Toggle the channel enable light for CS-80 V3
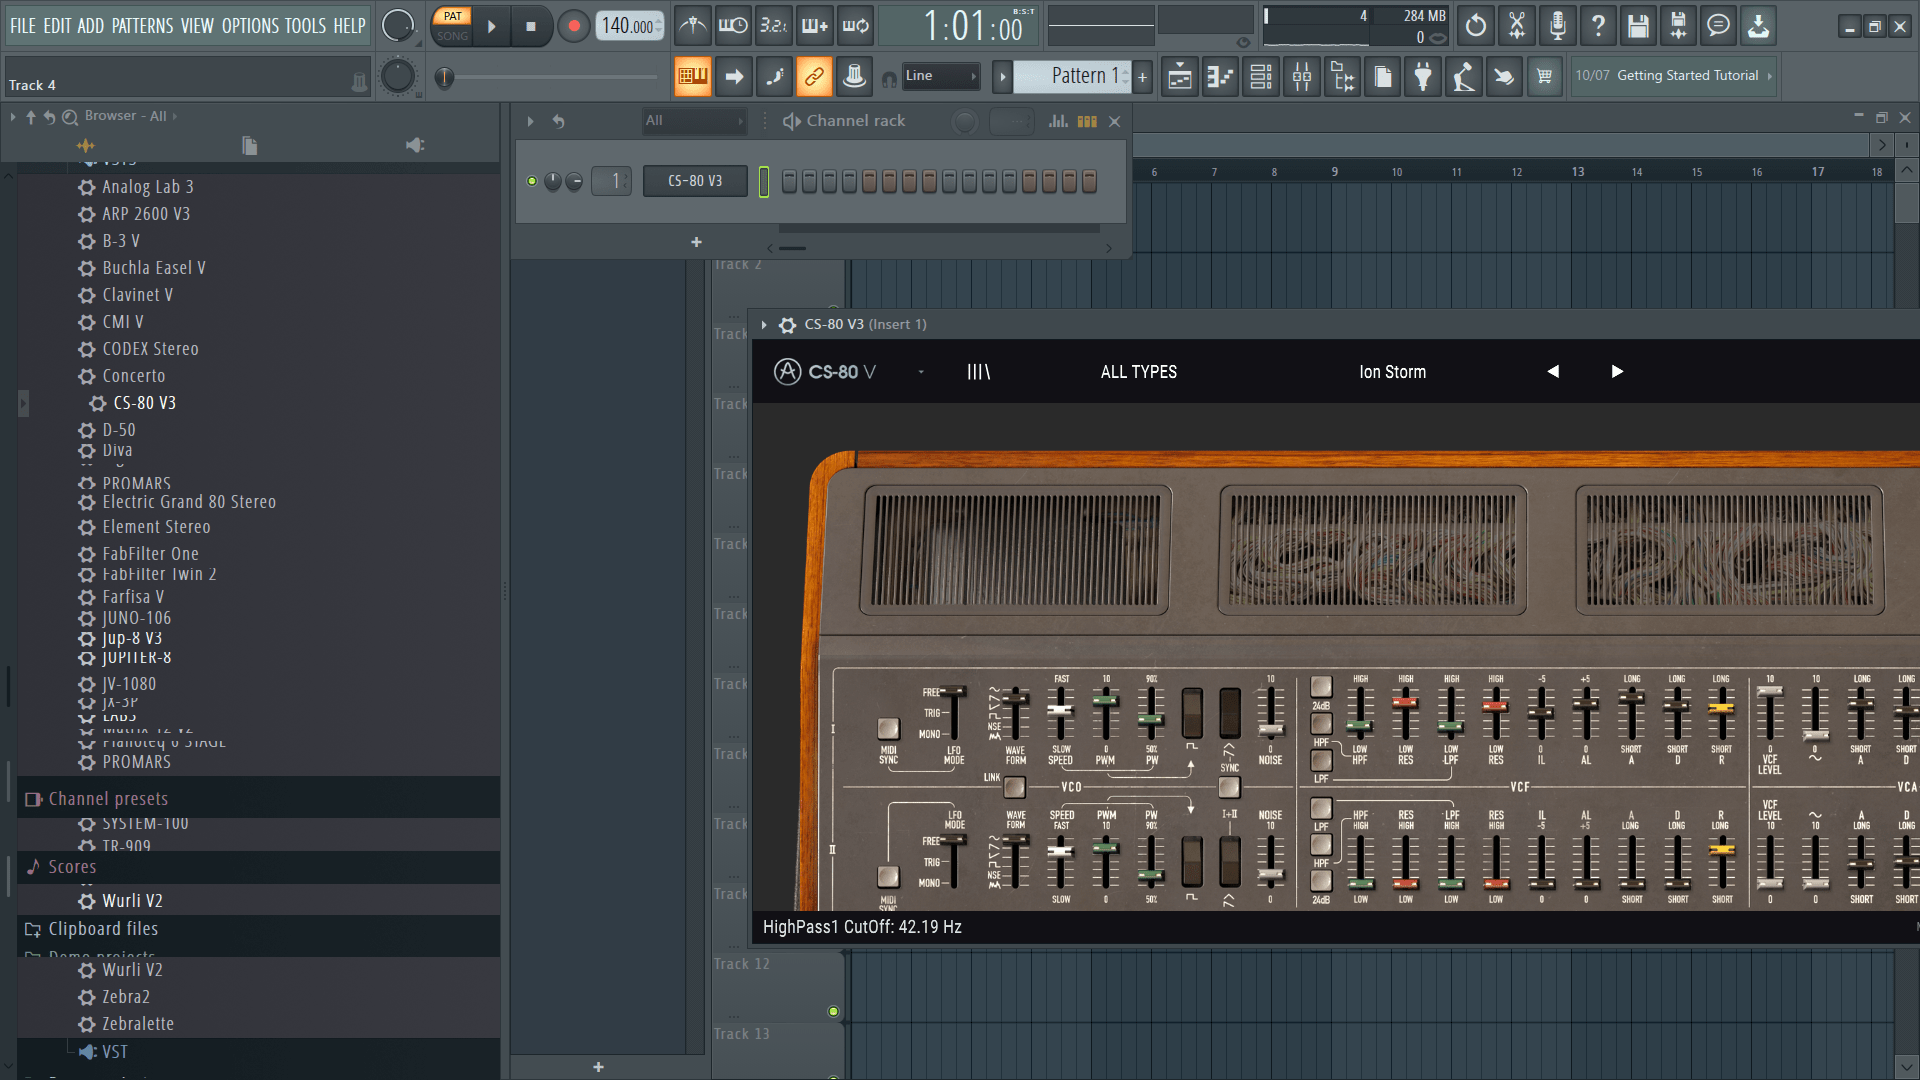 pyautogui.click(x=533, y=181)
